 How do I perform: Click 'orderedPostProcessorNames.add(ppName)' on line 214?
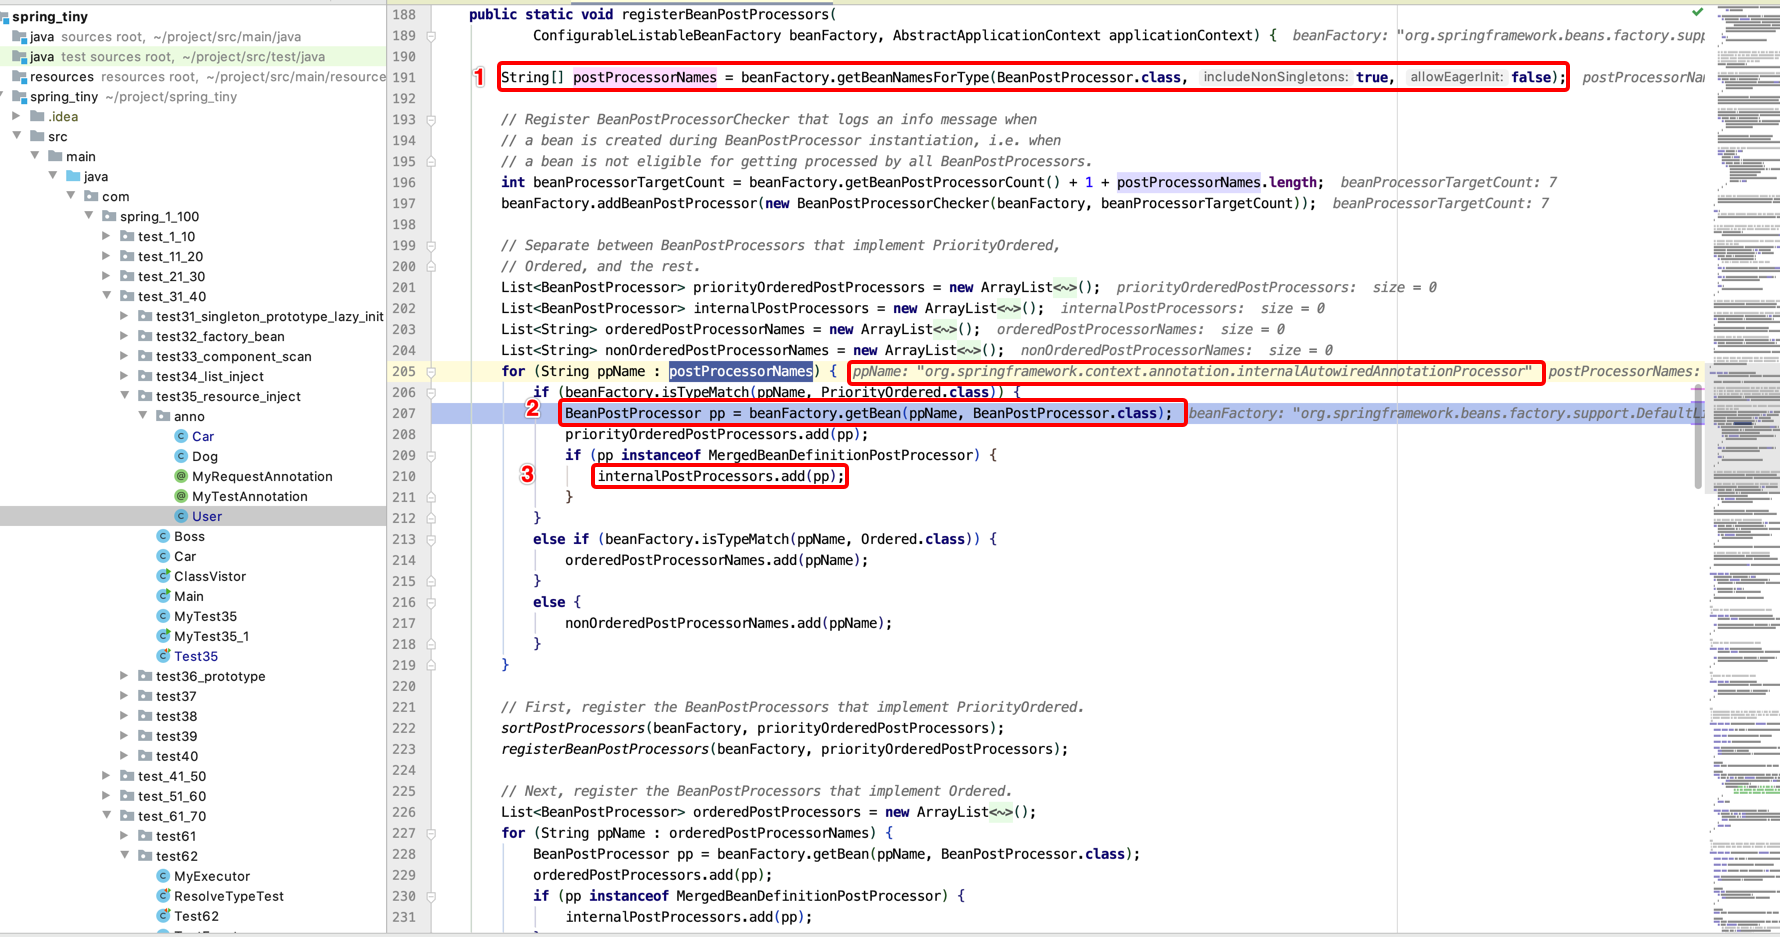[713, 560]
